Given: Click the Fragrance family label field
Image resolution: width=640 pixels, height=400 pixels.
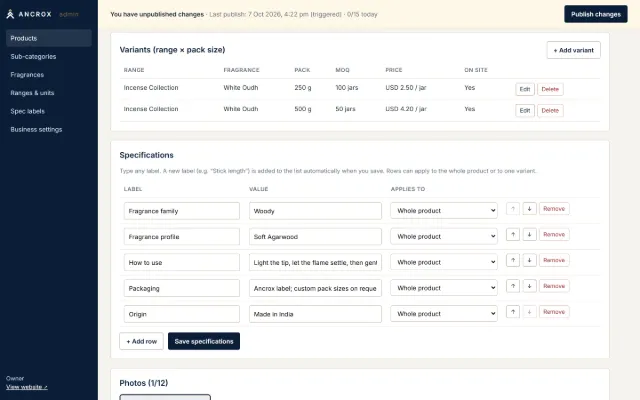Looking at the screenshot, I should pos(182,211).
